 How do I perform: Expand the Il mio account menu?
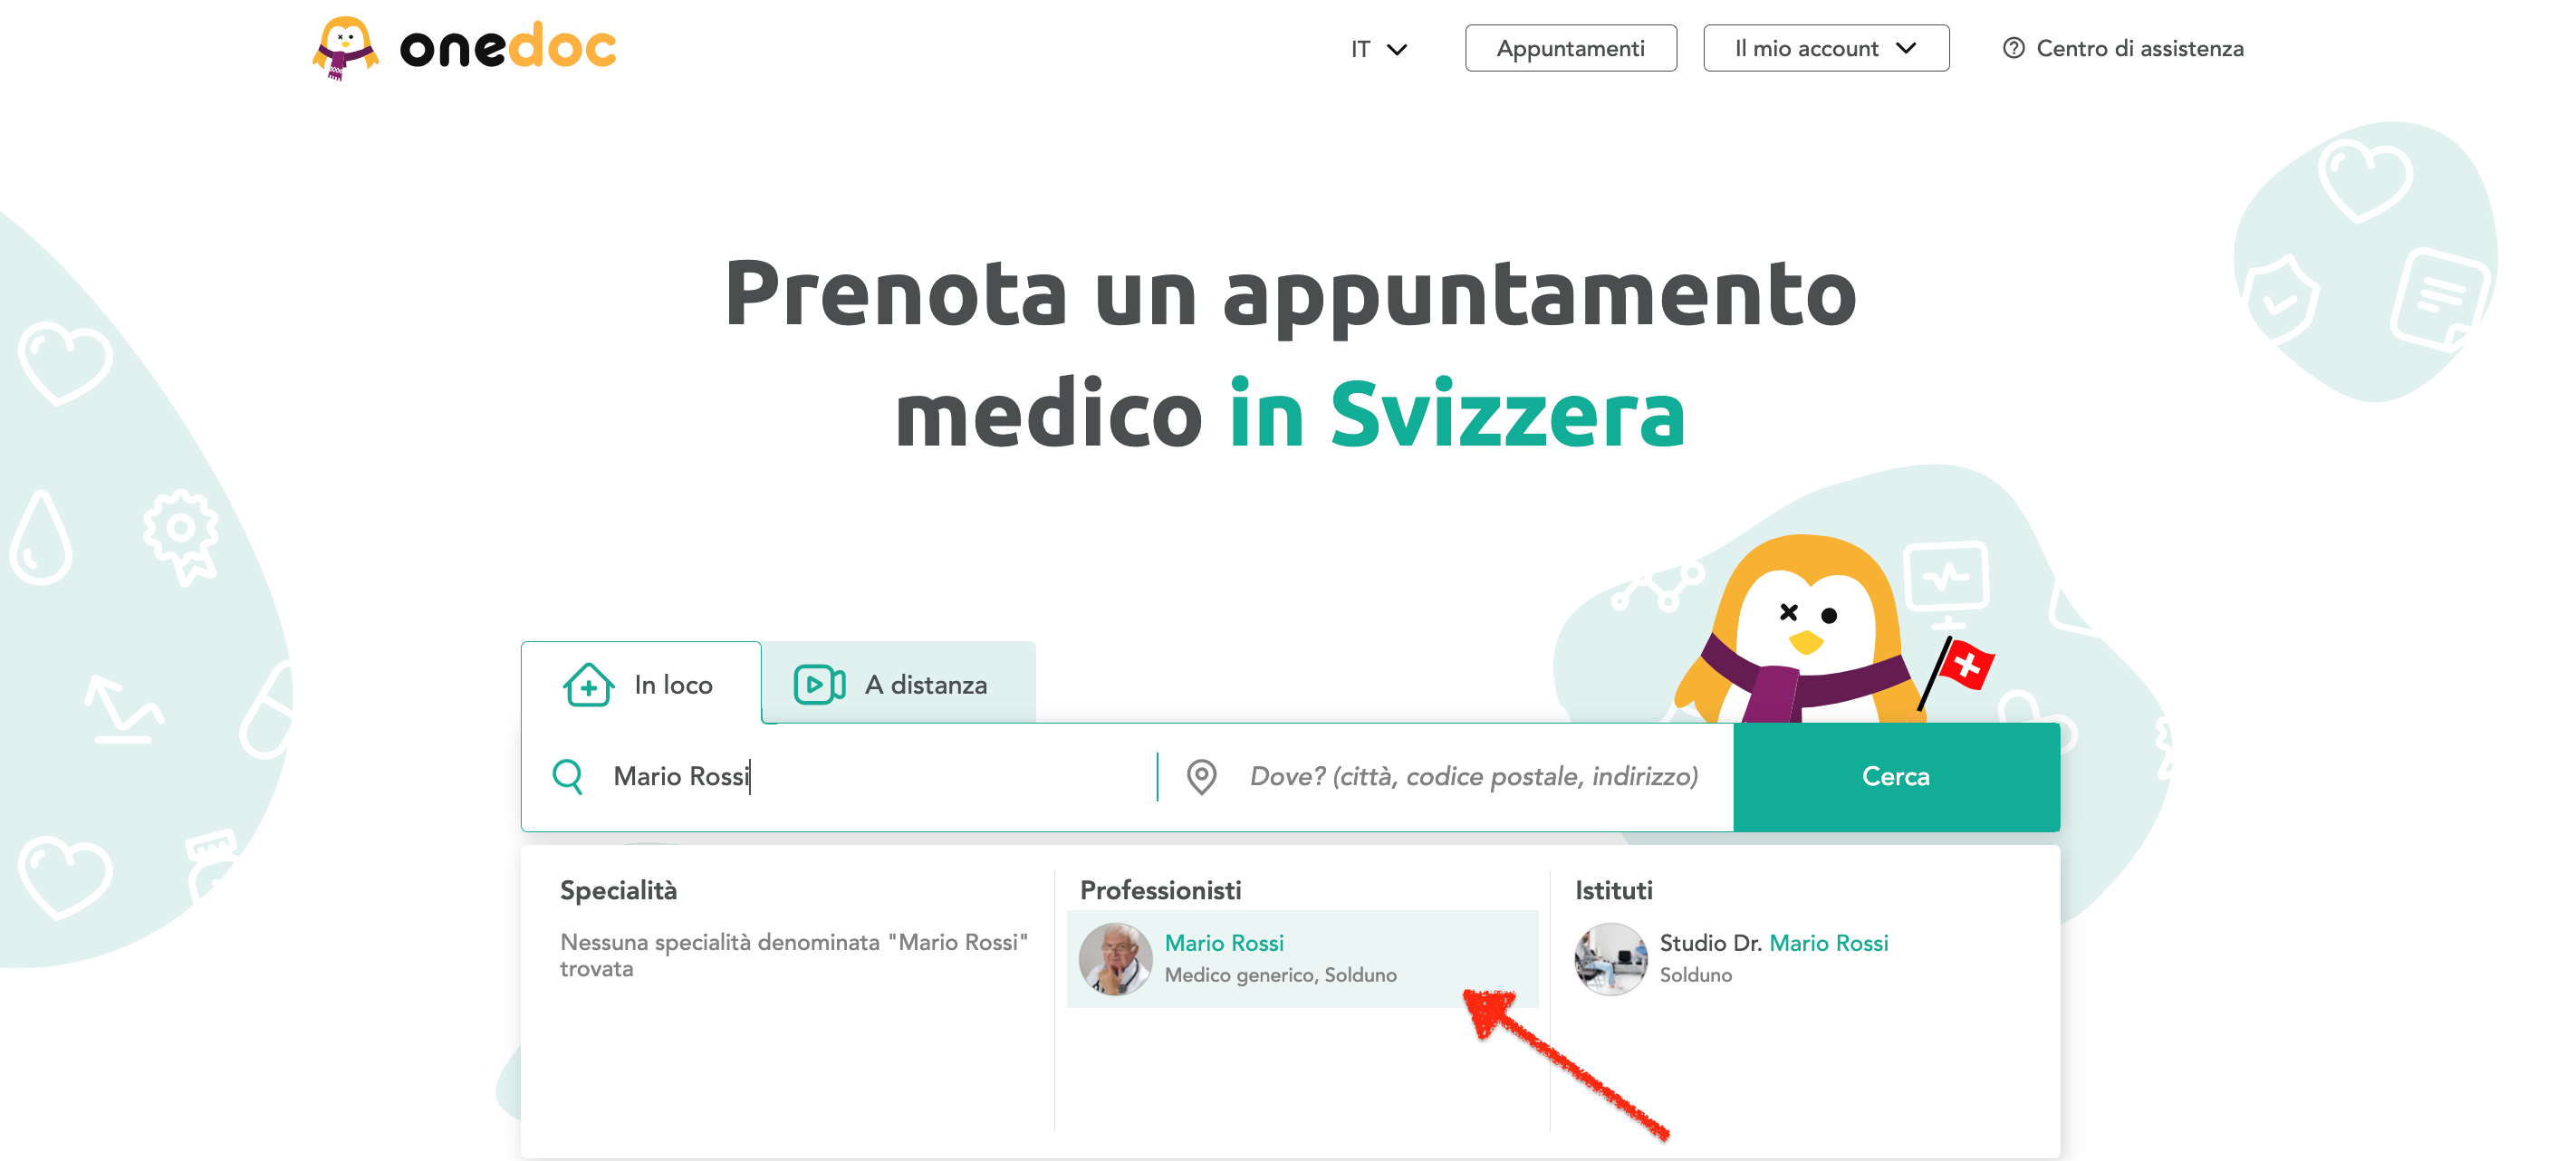[1825, 48]
